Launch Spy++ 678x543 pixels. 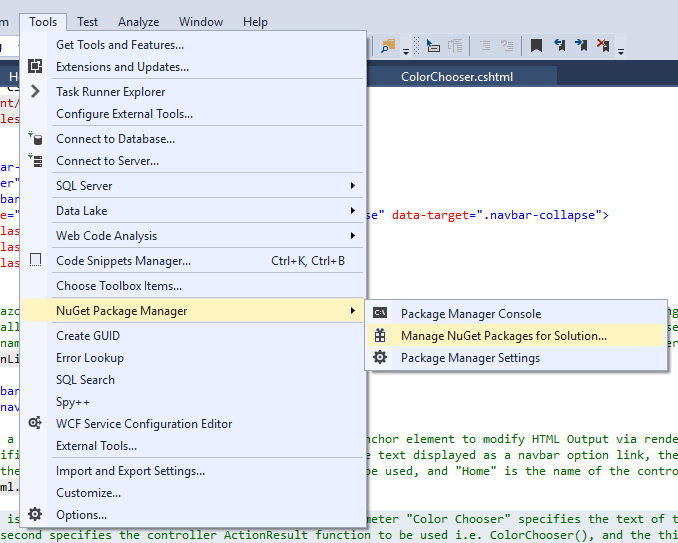(x=192, y=402)
